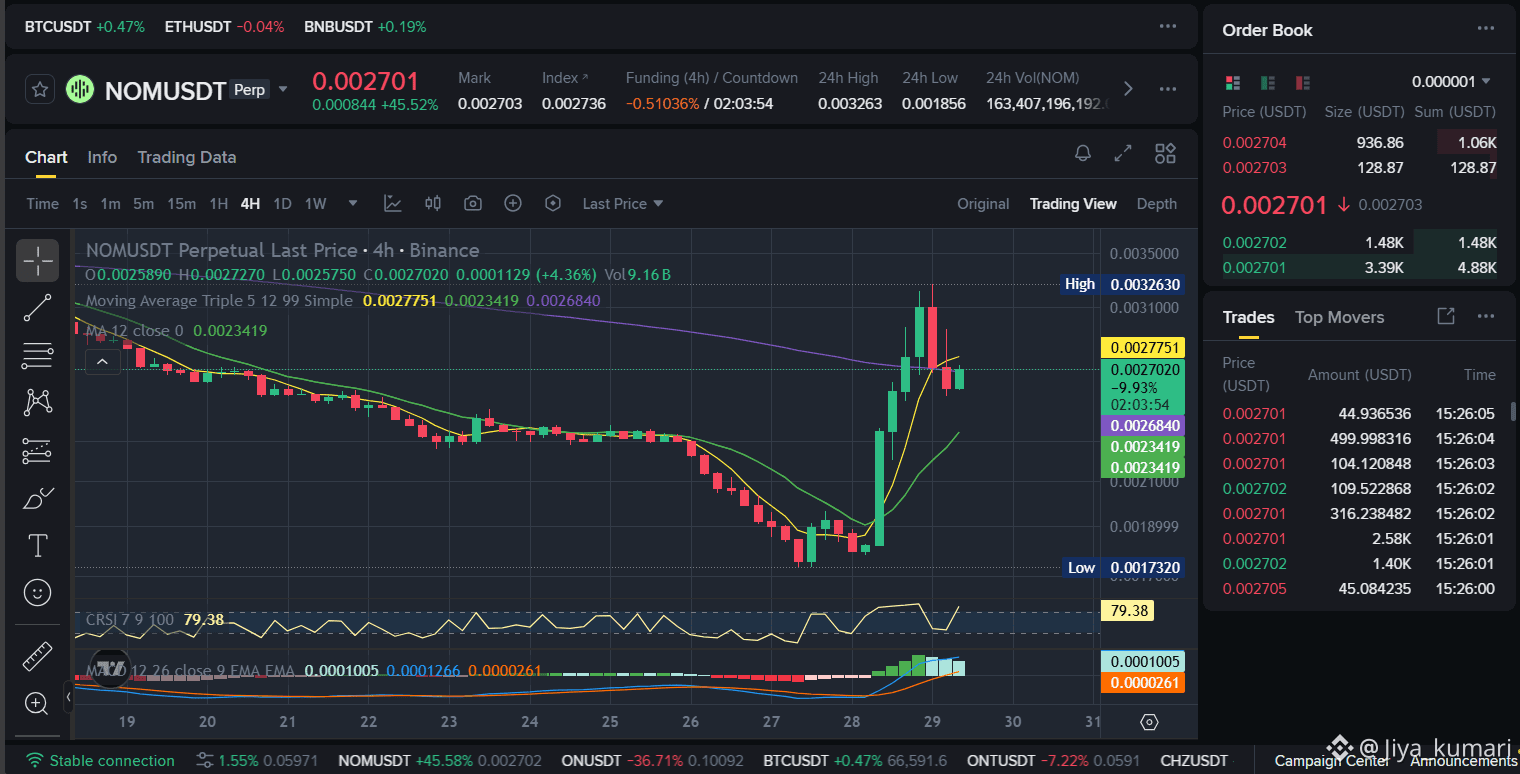
Task: Open the Last Price dropdown
Action: (623, 203)
